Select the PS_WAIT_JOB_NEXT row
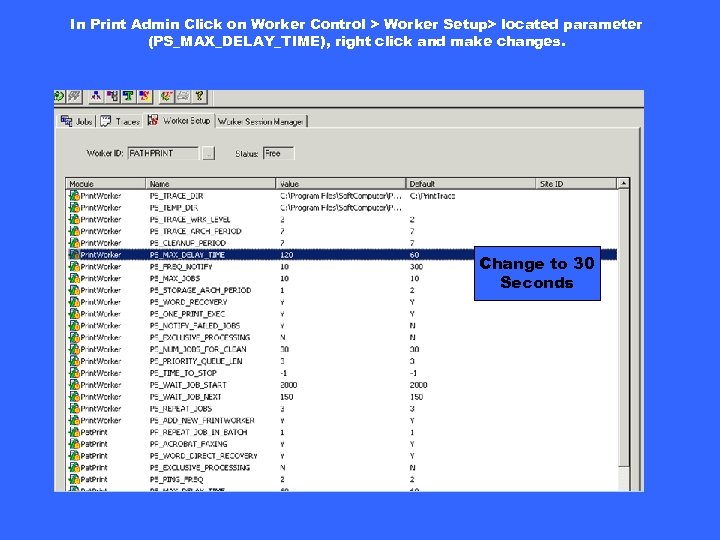Viewport: 720px width, 540px height. click(x=342, y=397)
